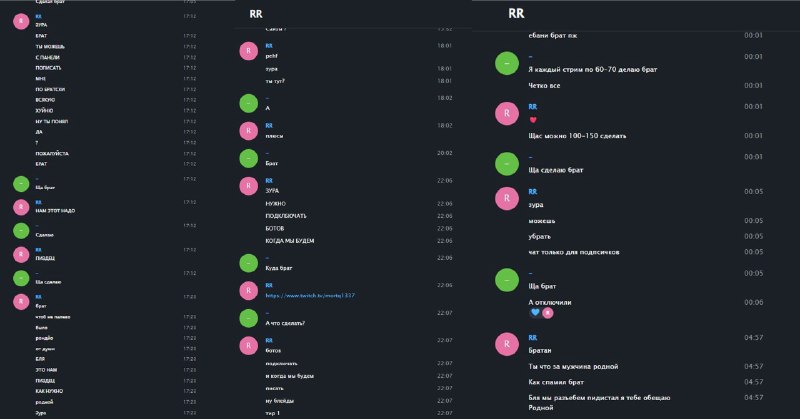Image resolution: width=800 pixels, height=419 pixels.
Task: Click the blue heart reaction under "А отключили"
Action: tap(535, 313)
